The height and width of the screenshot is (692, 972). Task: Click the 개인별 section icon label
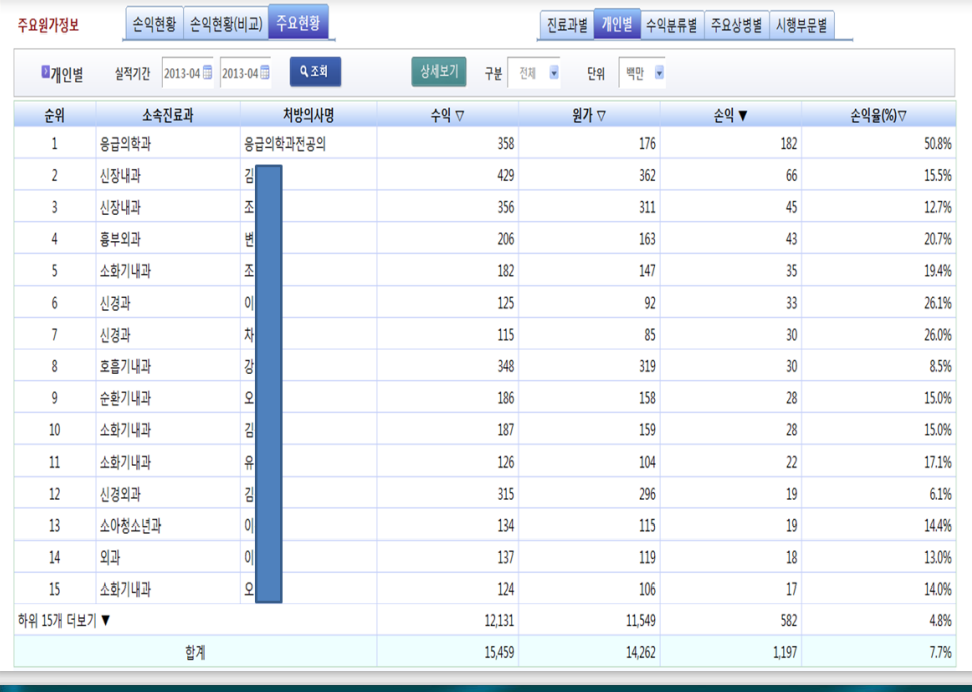pos(63,74)
